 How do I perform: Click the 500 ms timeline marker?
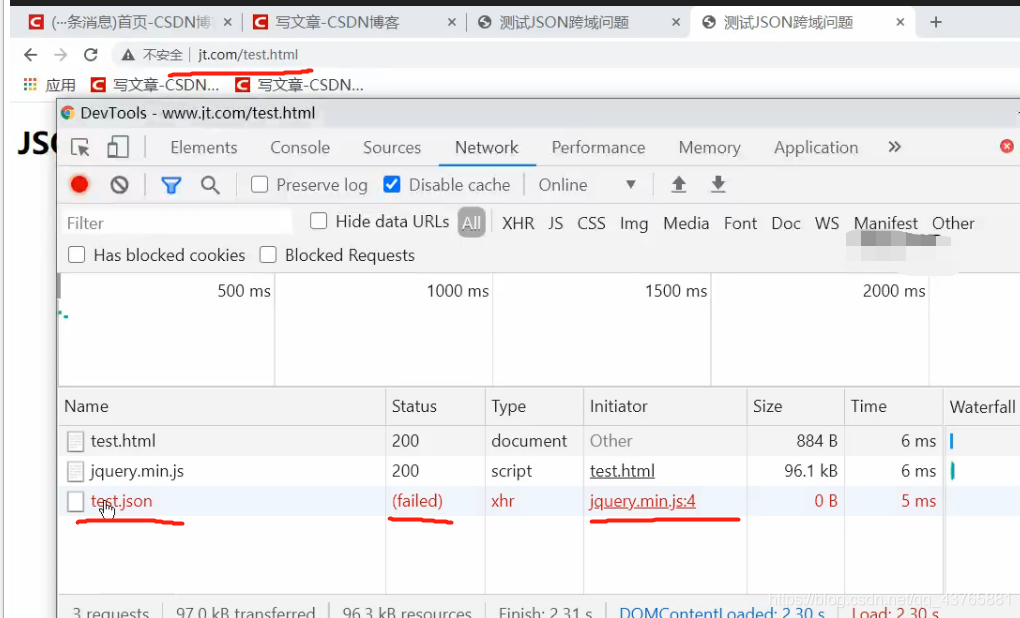click(244, 291)
